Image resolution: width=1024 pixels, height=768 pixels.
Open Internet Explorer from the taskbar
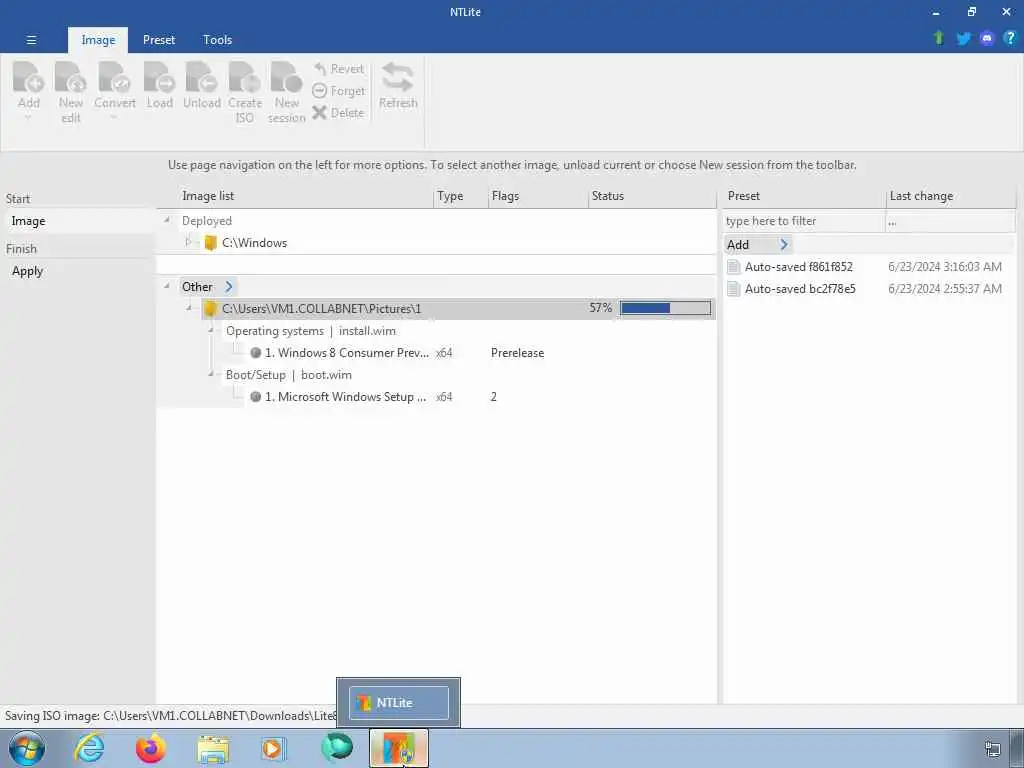click(89, 748)
